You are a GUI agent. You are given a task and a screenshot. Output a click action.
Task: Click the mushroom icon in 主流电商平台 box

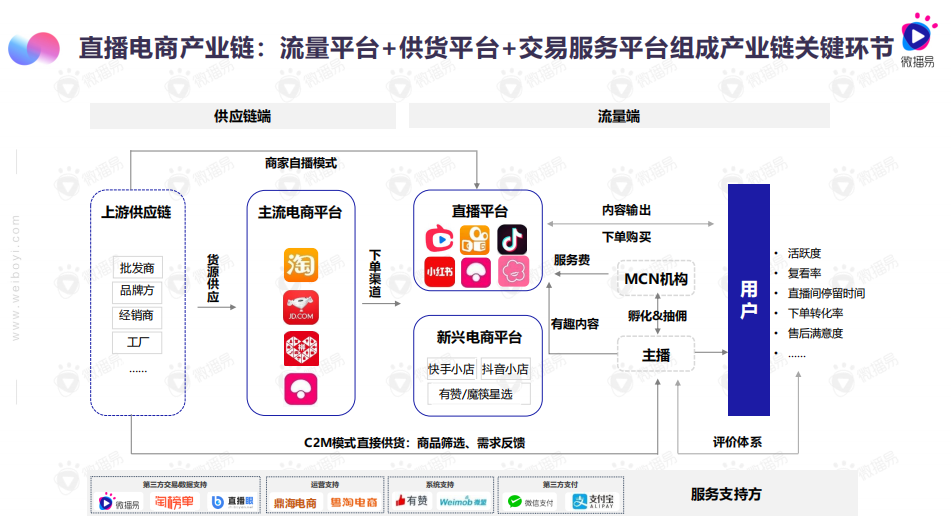click(301, 389)
